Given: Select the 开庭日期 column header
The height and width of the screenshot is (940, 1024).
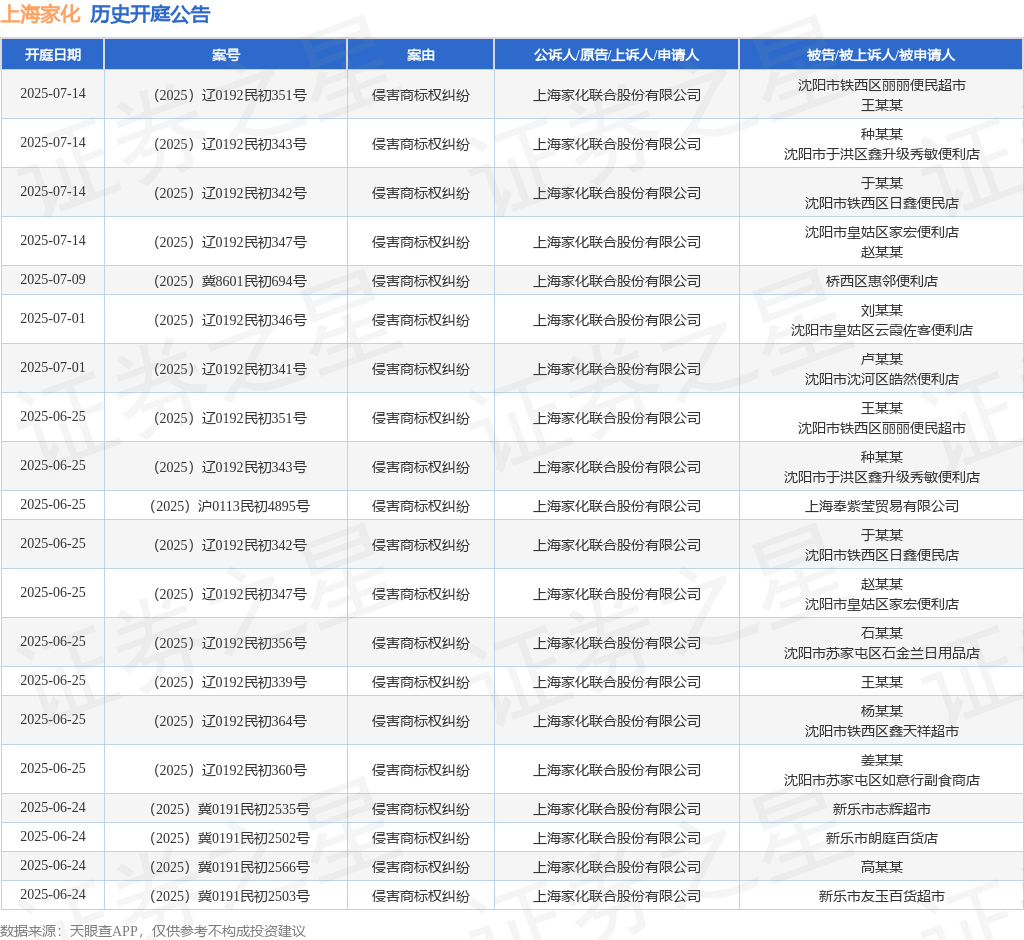Looking at the screenshot, I should pos(53,55).
